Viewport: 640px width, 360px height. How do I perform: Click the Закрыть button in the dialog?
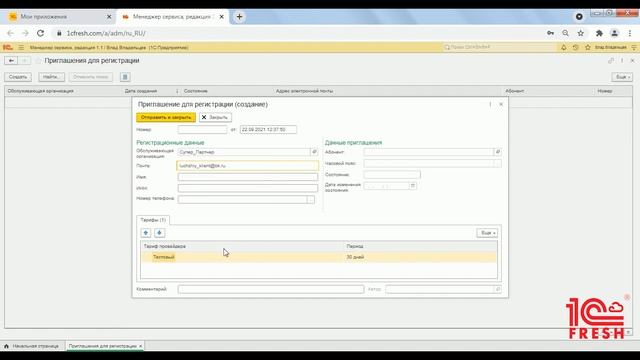click(x=215, y=117)
